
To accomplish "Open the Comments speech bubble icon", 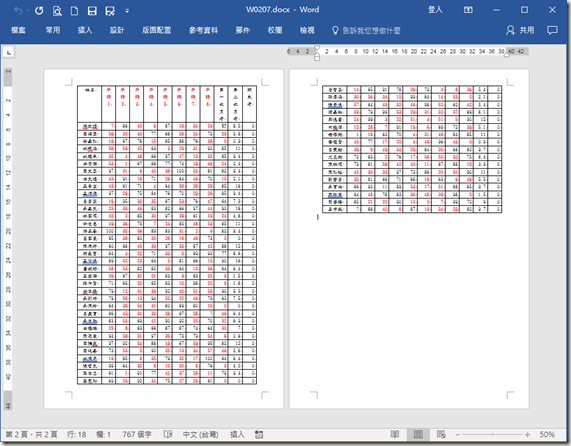I will coord(552,30).
